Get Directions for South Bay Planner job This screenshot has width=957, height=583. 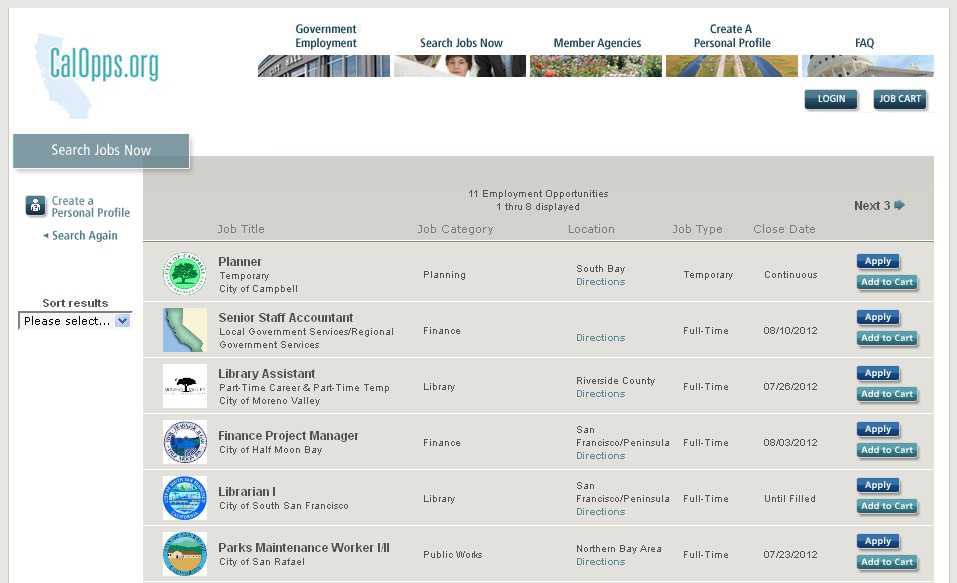click(601, 281)
